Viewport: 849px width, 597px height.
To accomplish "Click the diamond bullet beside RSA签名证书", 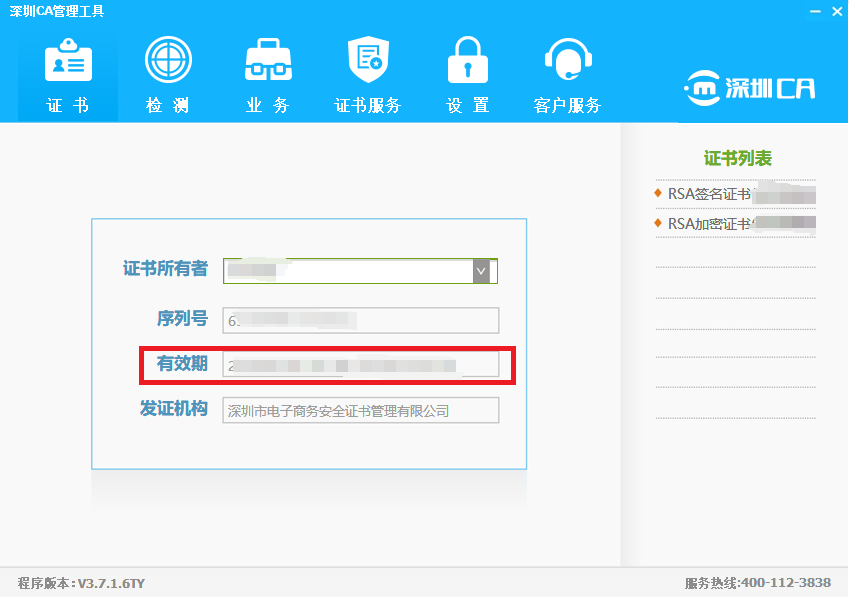I will [x=658, y=193].
